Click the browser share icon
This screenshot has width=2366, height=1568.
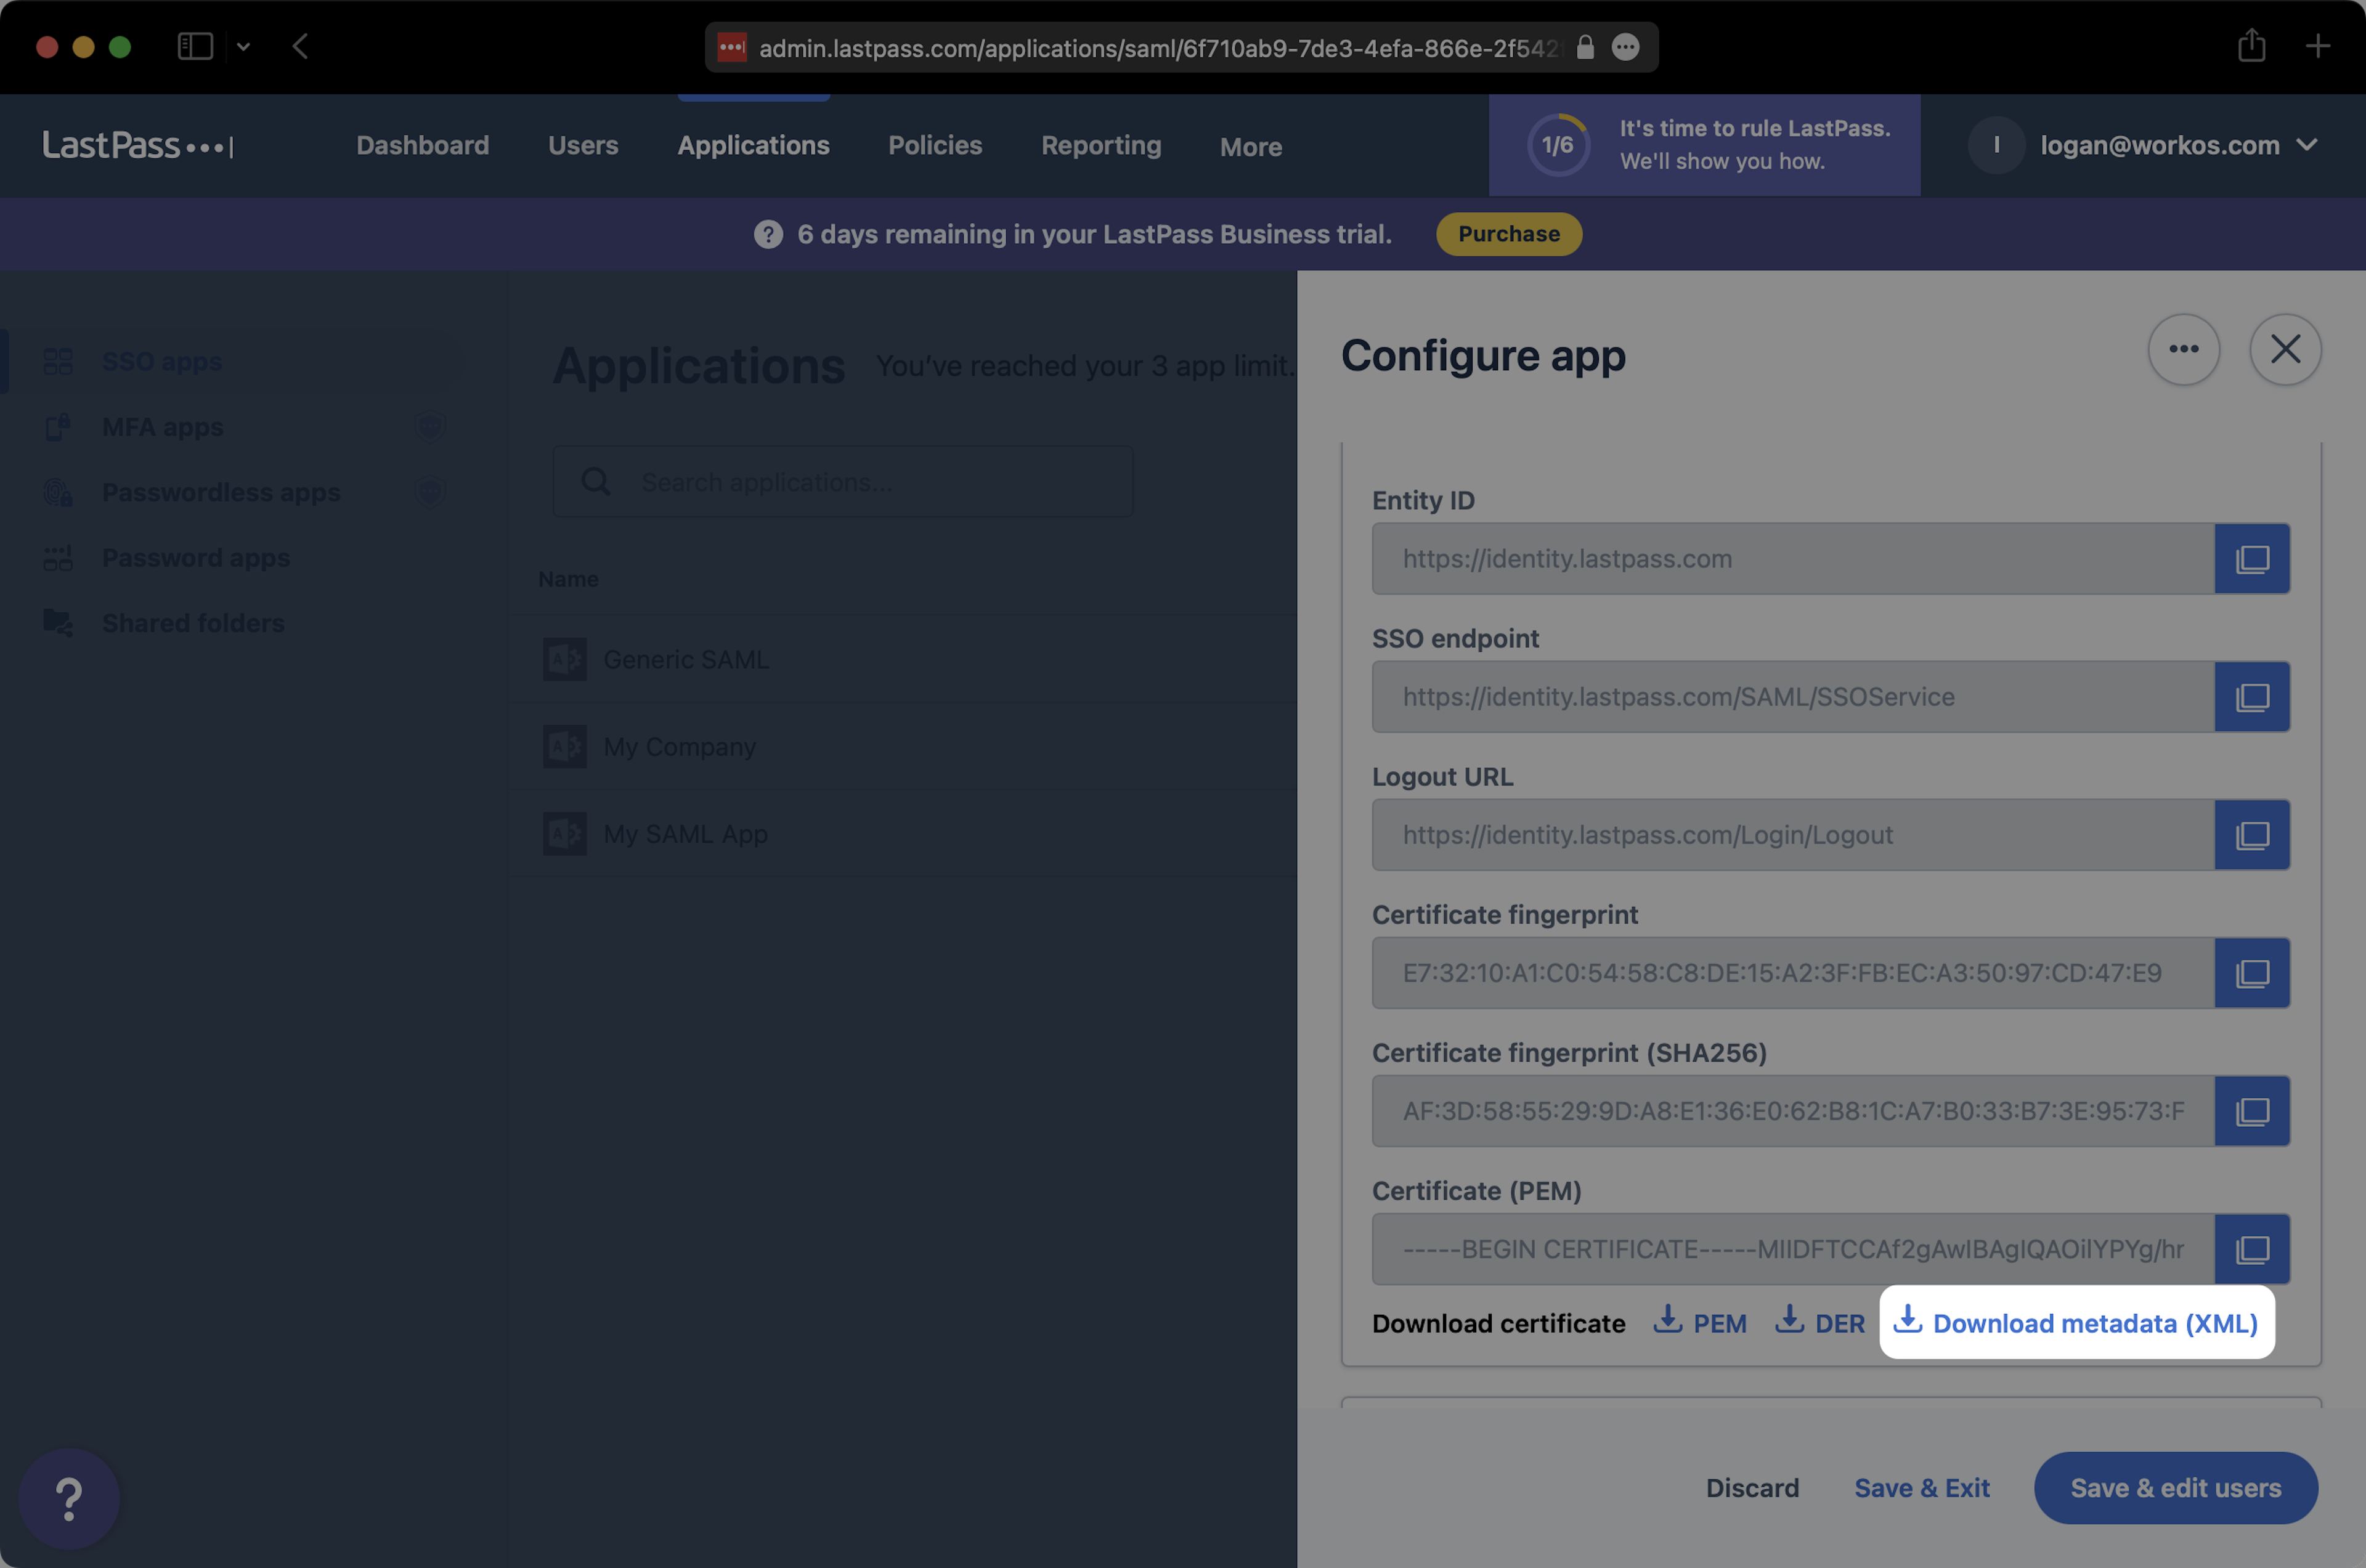(x=2251, y=46)
